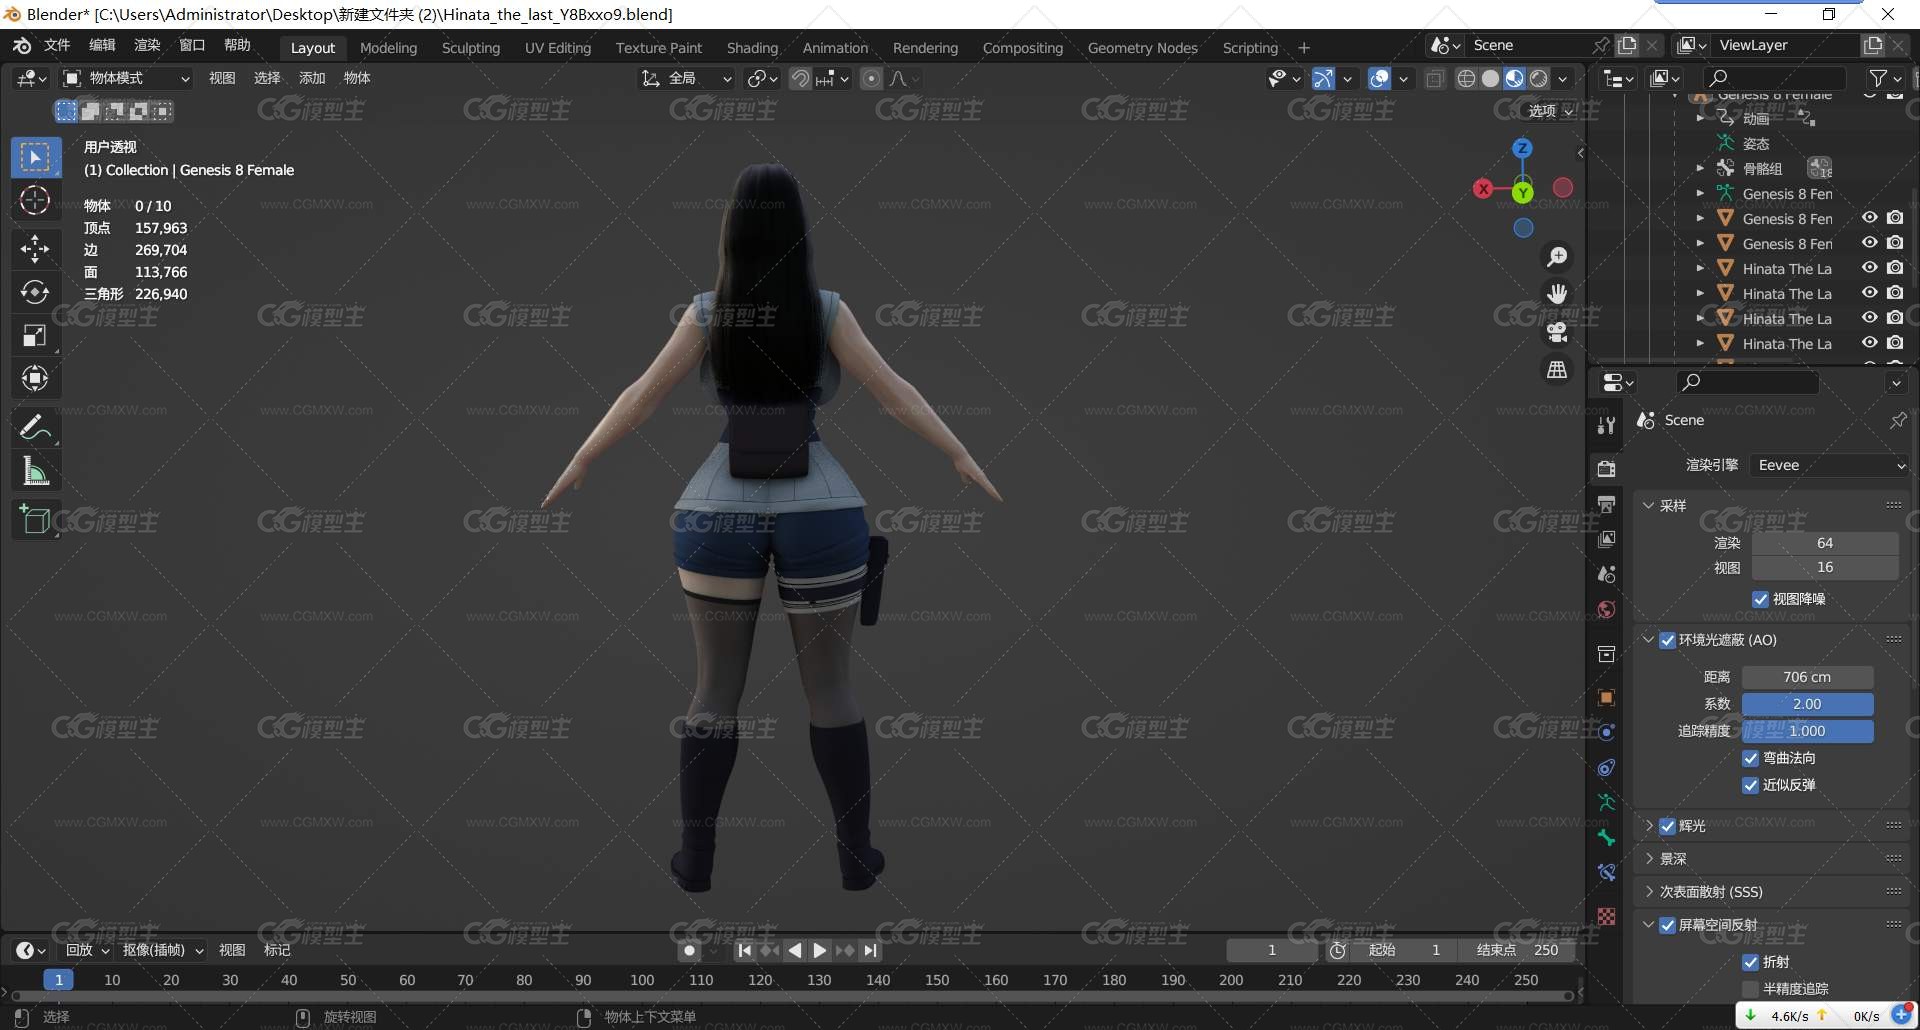This screenshot has height=1030, width=1920.
Task: Expand the 景深 panel
Action: pyautogui.click(x=1648, y=859)
